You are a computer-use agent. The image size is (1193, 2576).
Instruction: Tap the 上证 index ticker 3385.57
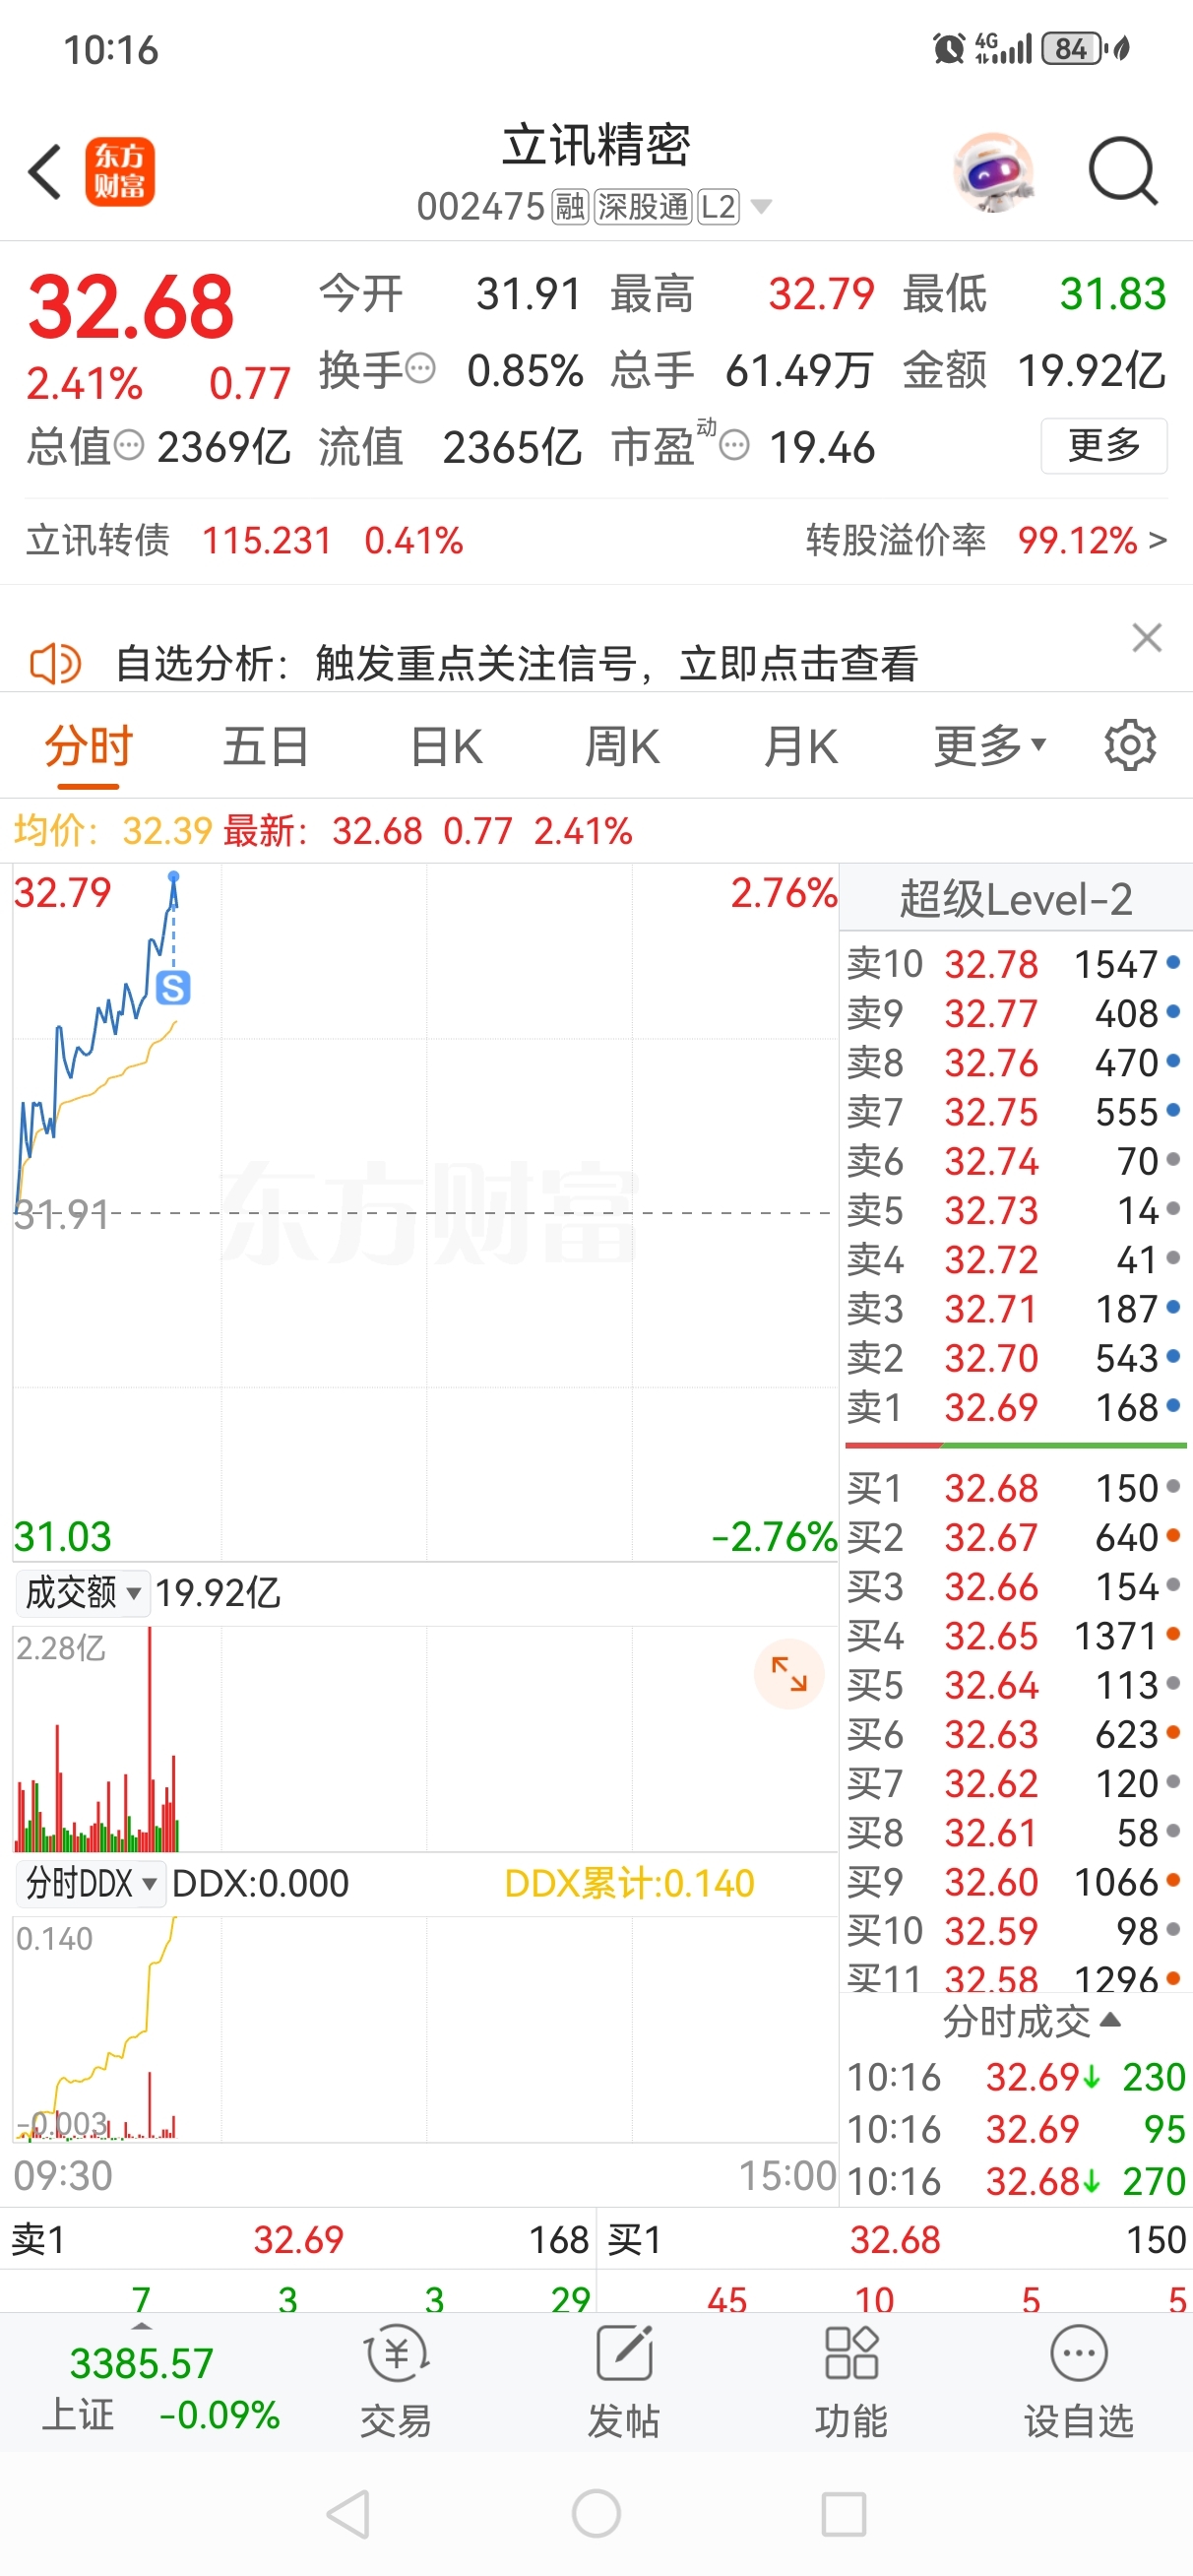click(x=142, y=2388)
